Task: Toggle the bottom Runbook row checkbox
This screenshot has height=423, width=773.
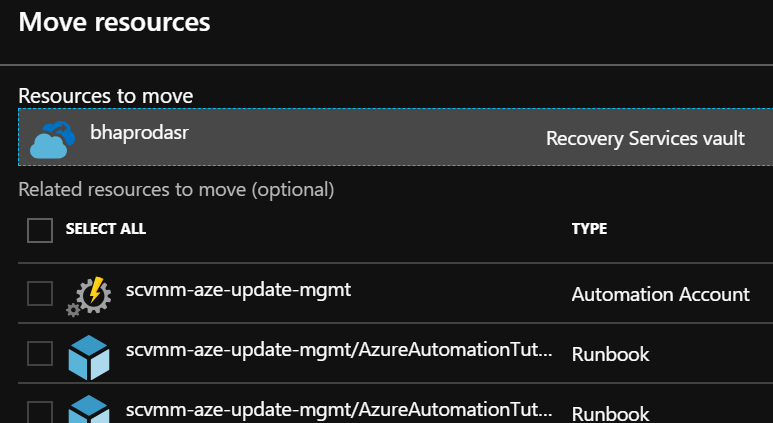Action: tap(40, 411)
